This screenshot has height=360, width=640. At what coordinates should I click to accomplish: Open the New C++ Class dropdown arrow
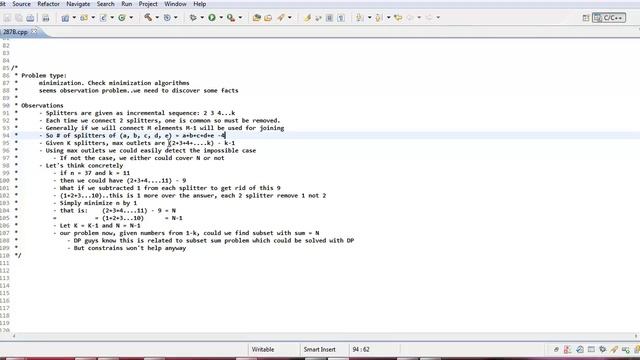(131, 18)
